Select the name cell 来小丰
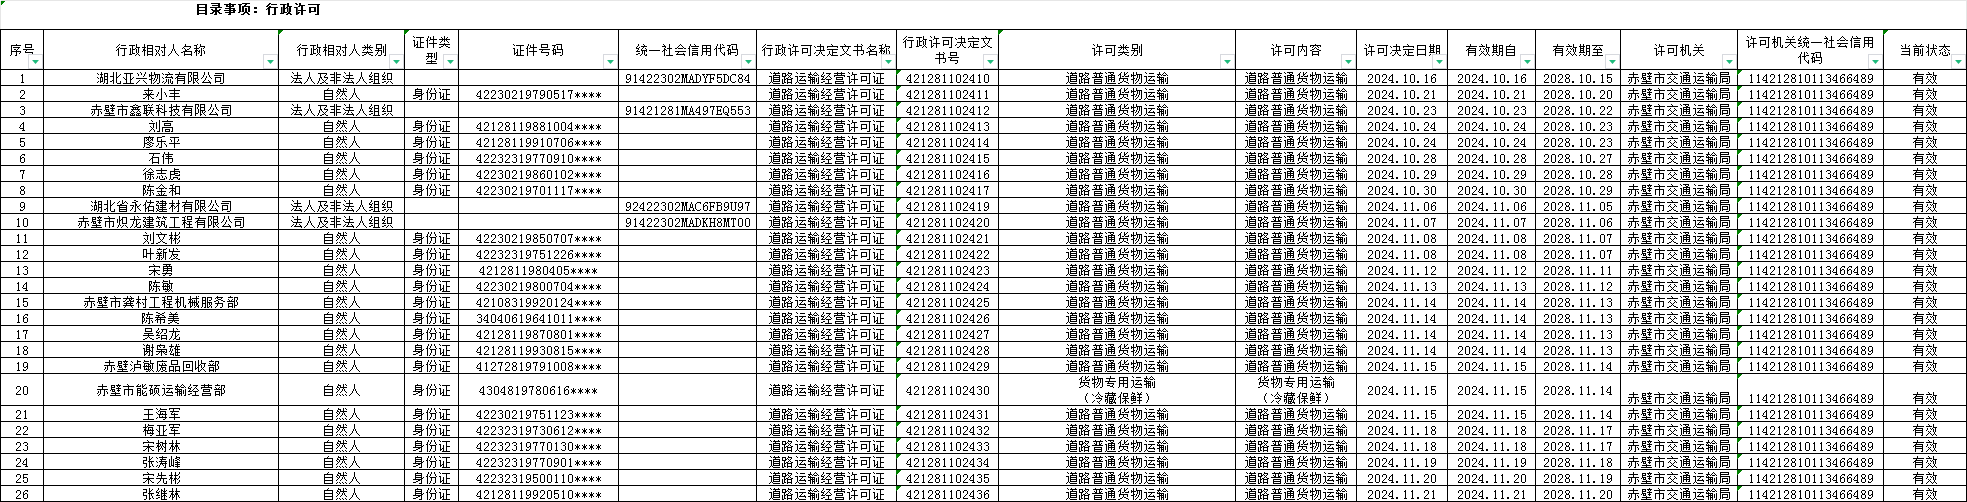Screen dimensions: 1967x502 (x=161, y=94)
